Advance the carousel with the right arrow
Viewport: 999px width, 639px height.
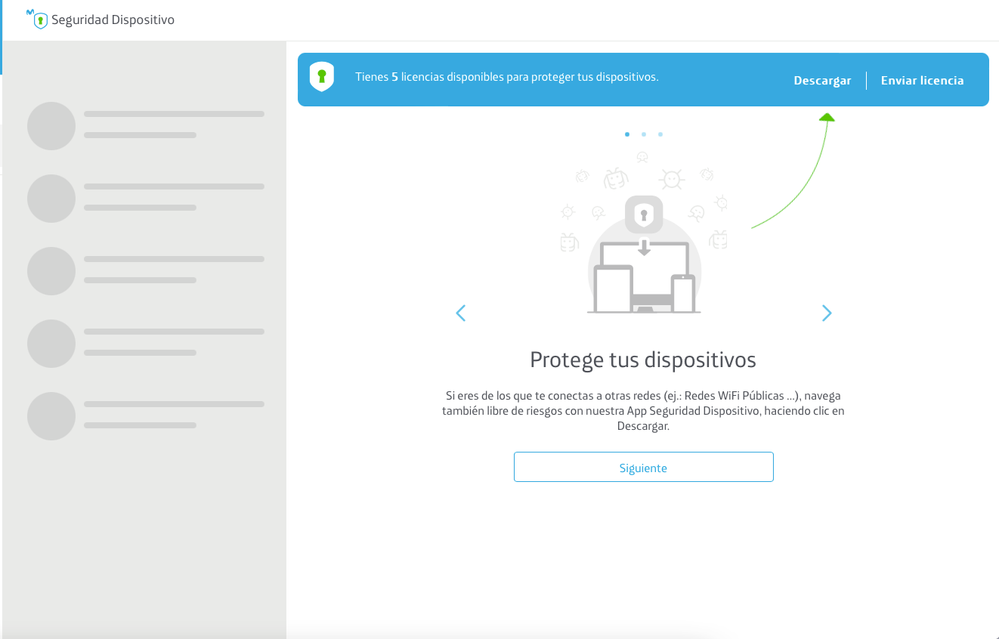pyautogui.click(x=826, y=313)
